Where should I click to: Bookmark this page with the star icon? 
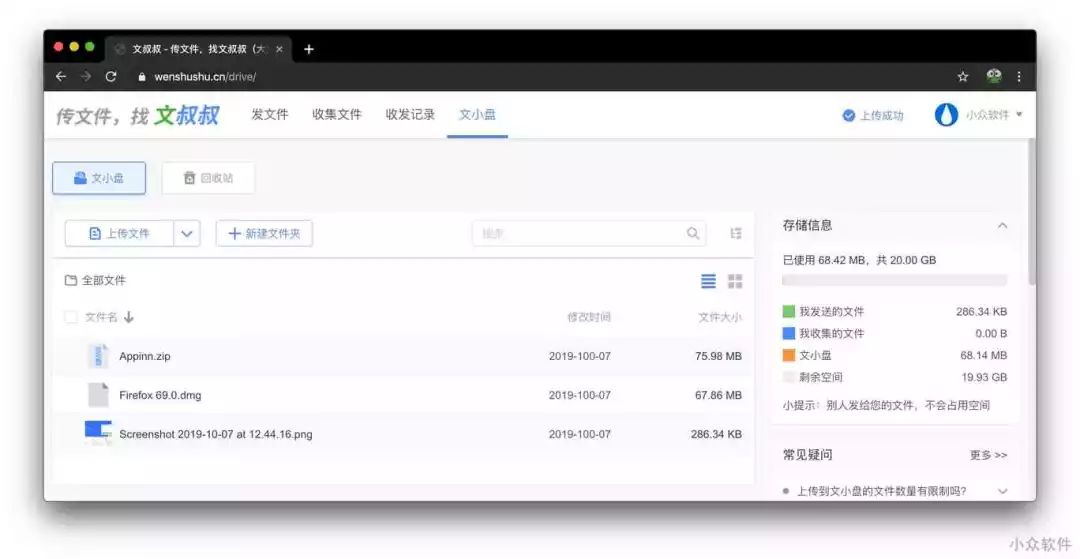coord(963,76)
